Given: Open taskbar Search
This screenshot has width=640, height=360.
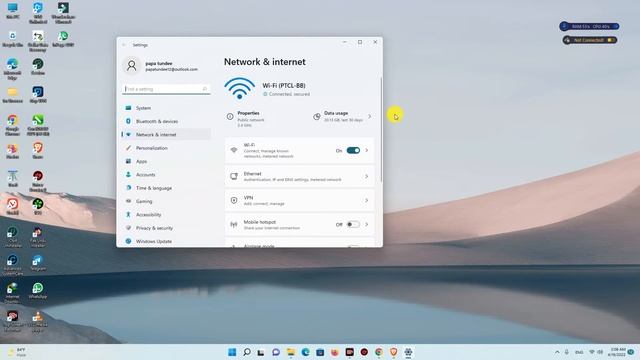Looking at the screenshot, I should (x=247, y=352).
